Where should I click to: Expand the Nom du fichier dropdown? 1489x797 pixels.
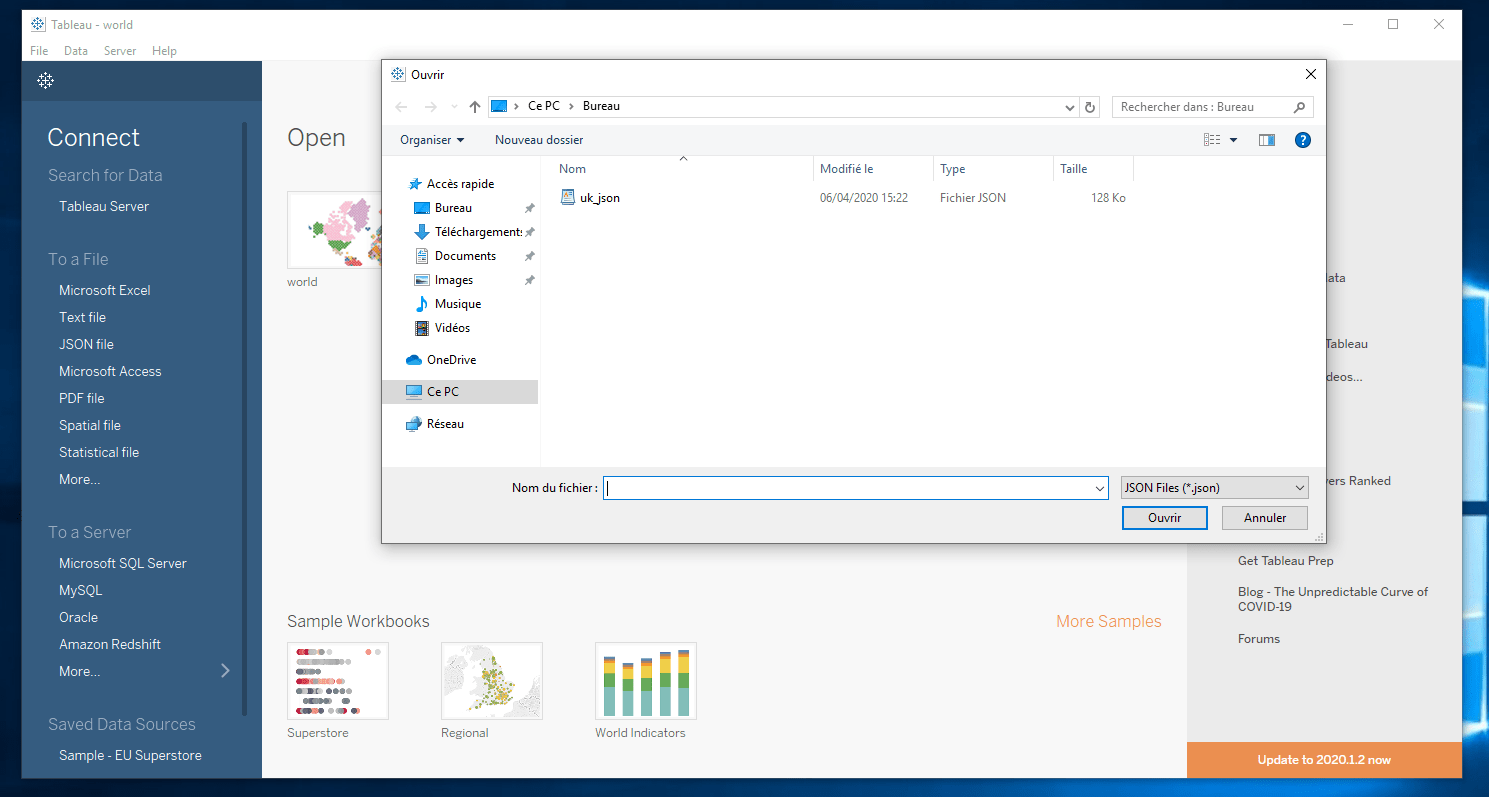[x=1100, y=488]
